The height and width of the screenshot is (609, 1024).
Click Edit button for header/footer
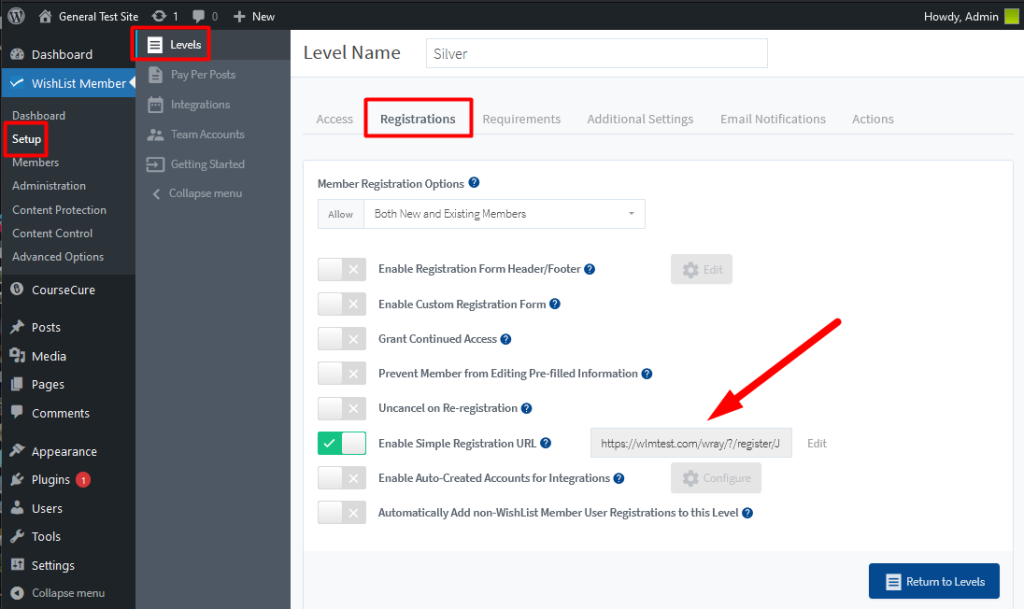click(x=701, y=269)
